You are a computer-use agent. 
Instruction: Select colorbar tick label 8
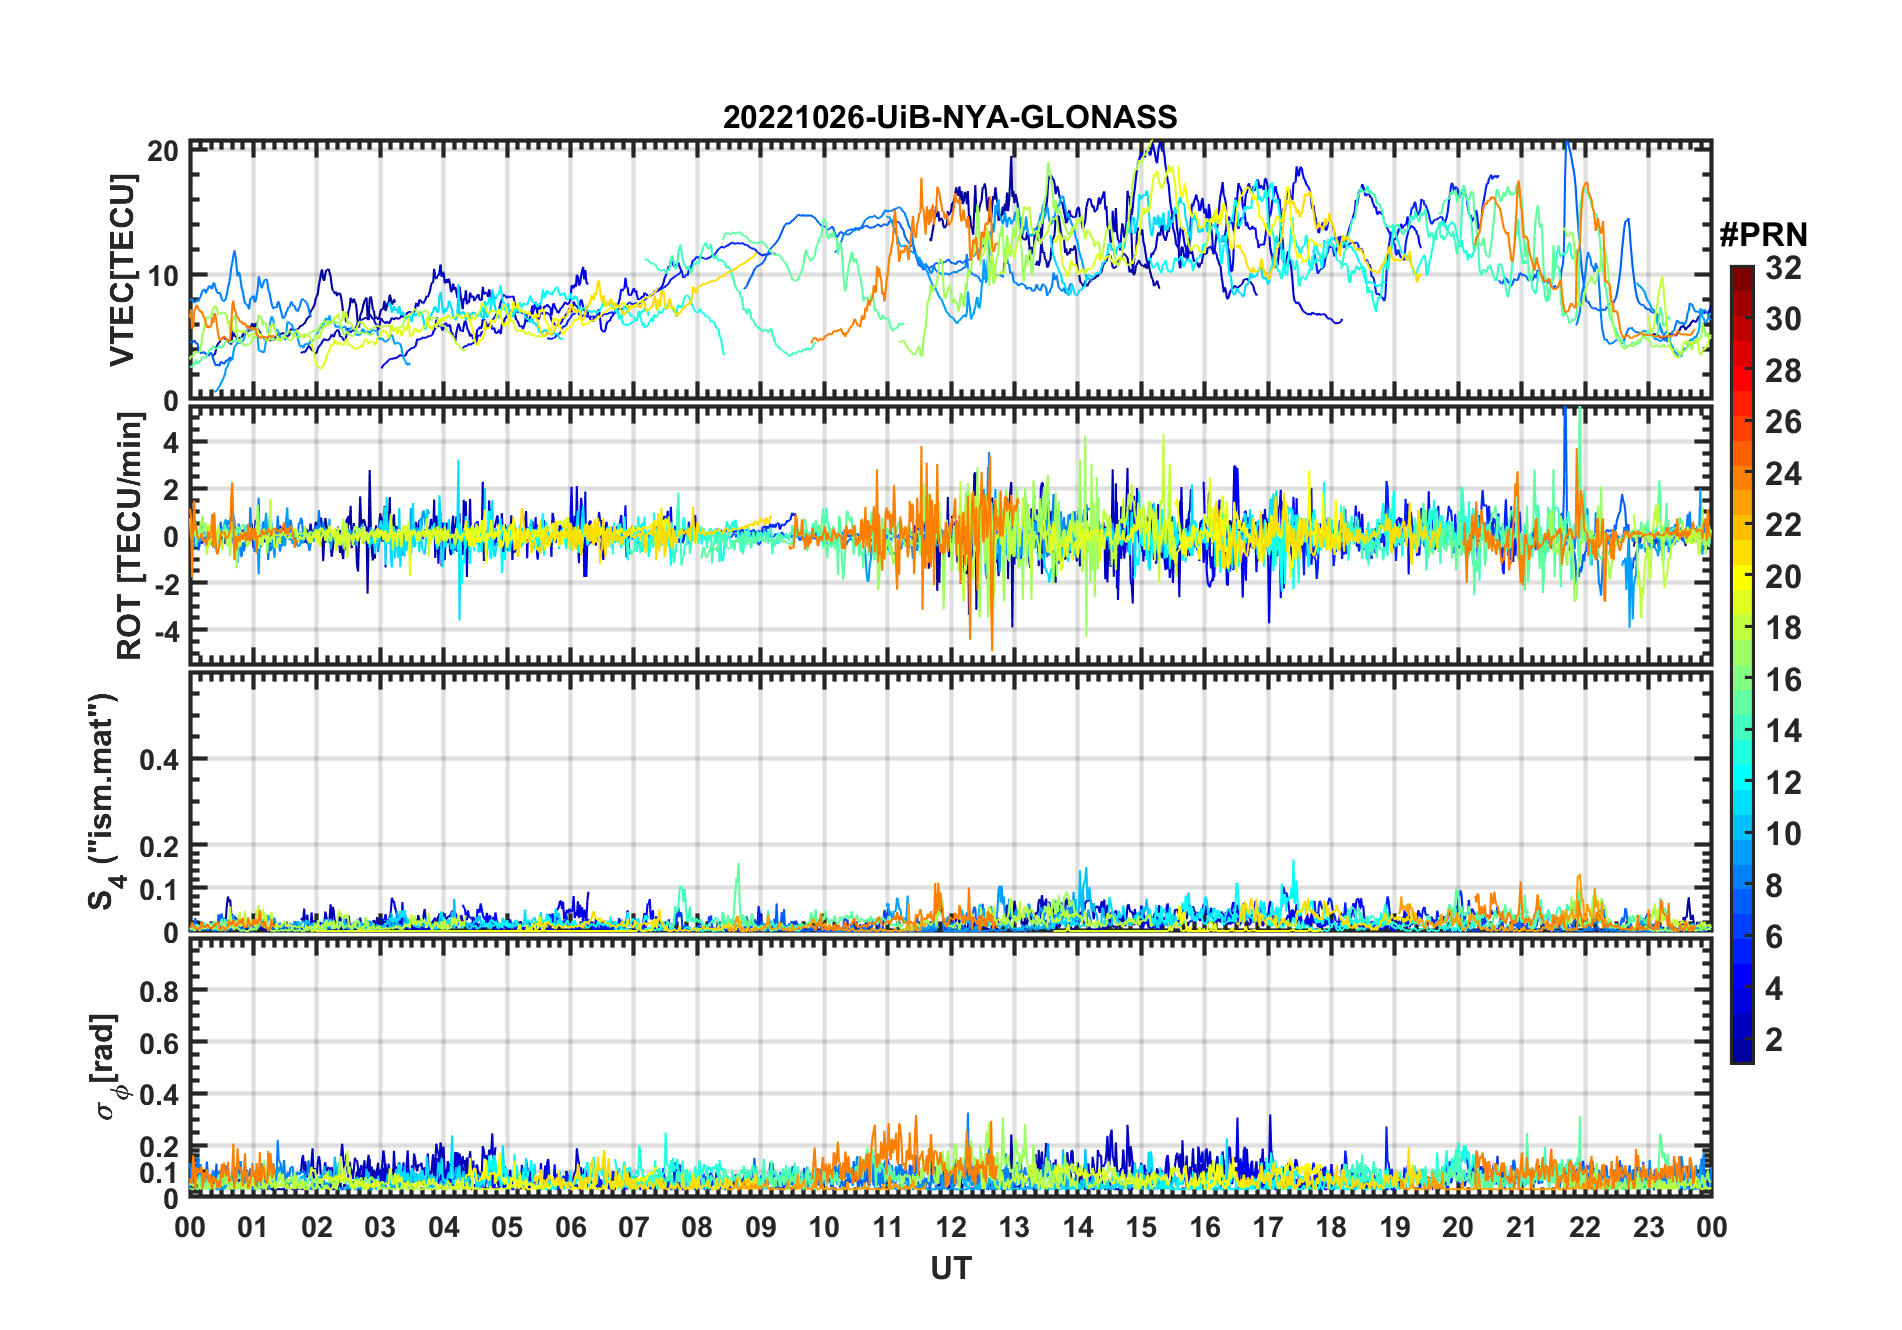click(1774, 886)
